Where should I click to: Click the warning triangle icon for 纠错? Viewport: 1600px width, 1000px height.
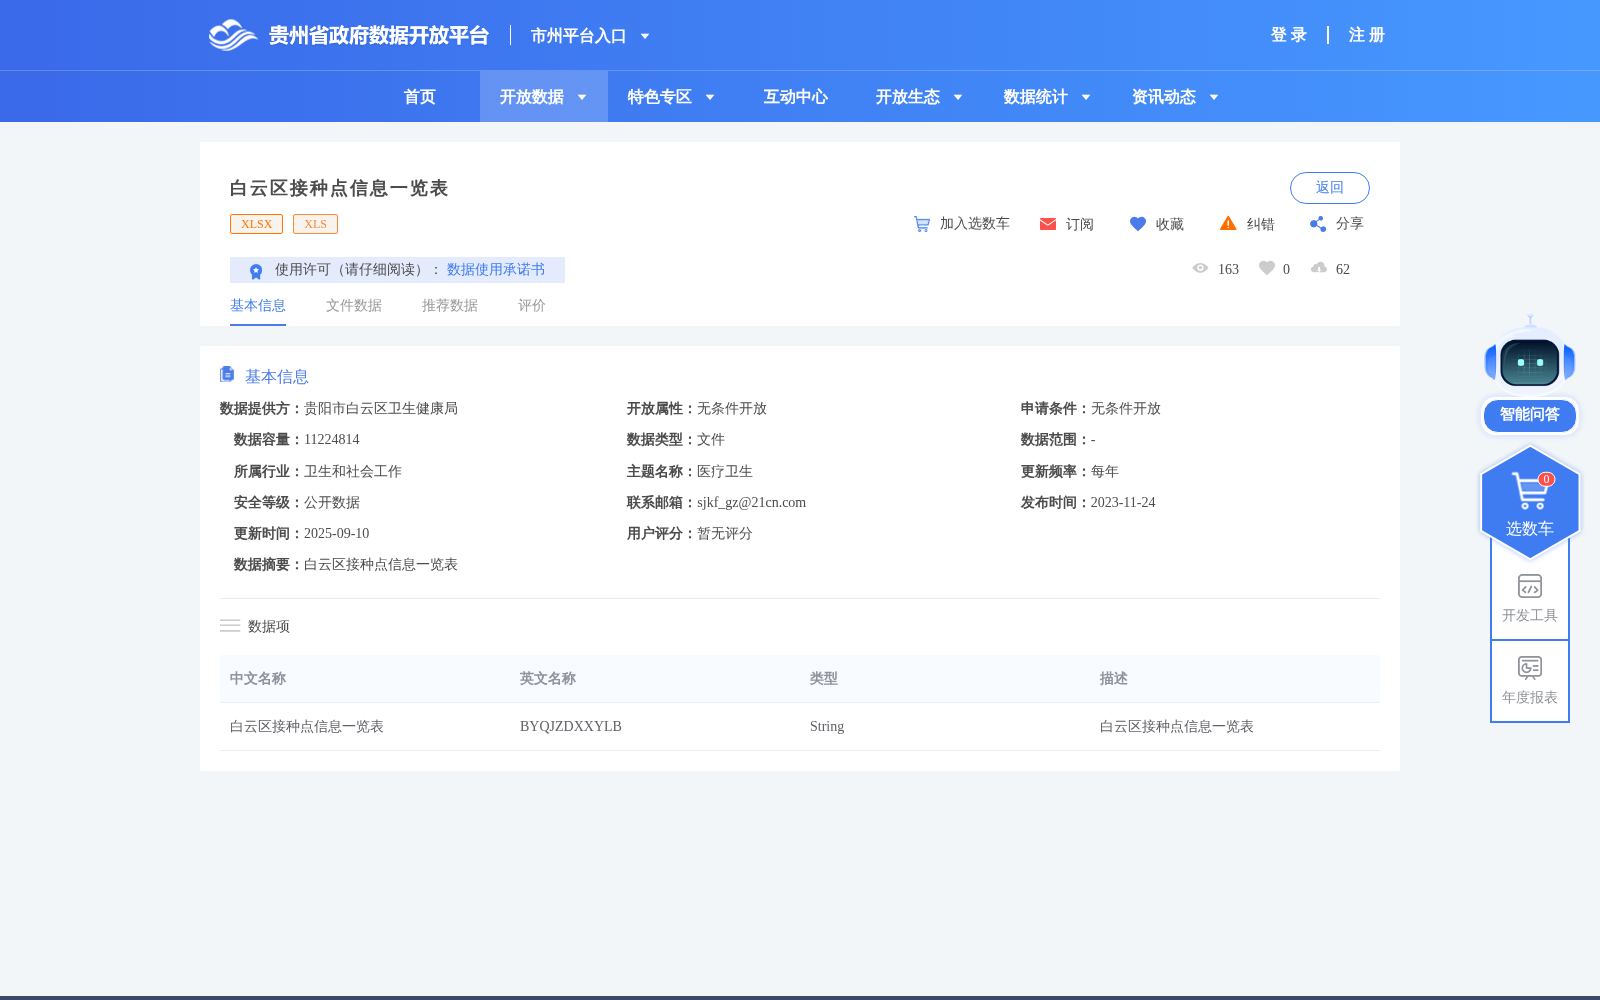click(x=1228, y=223)
